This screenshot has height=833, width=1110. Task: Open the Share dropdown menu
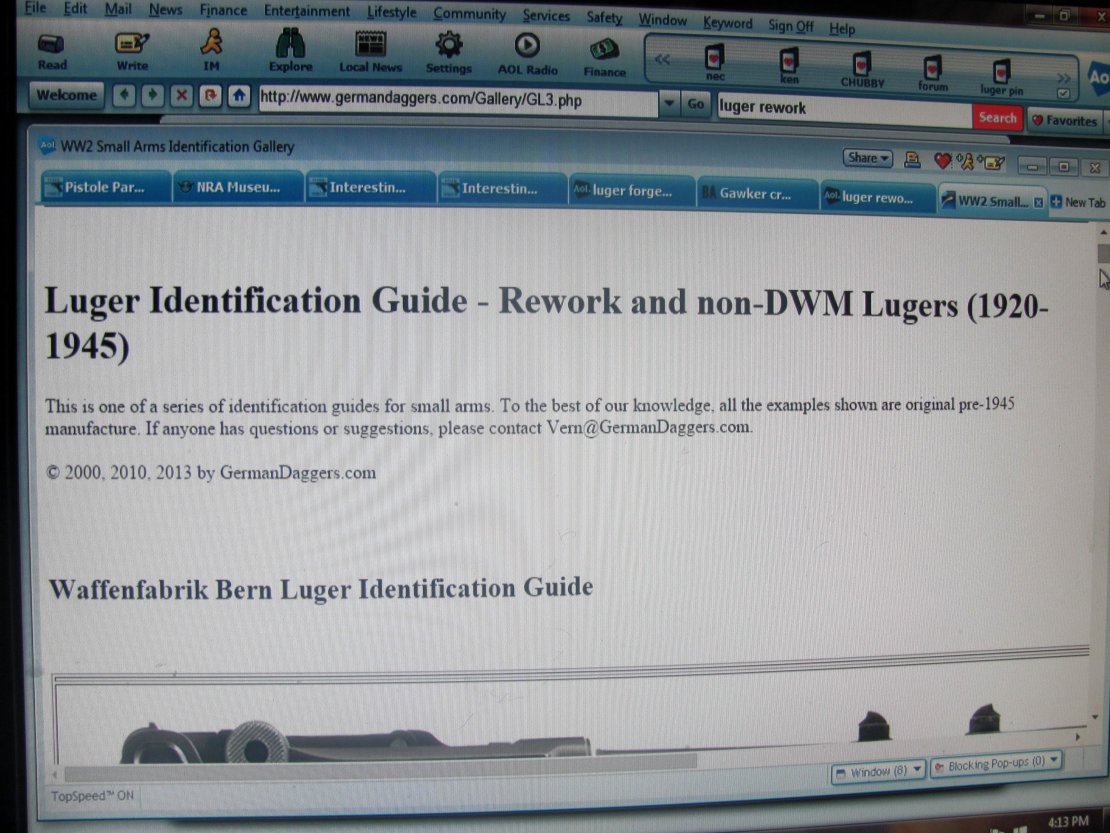[x=867, y=158]
